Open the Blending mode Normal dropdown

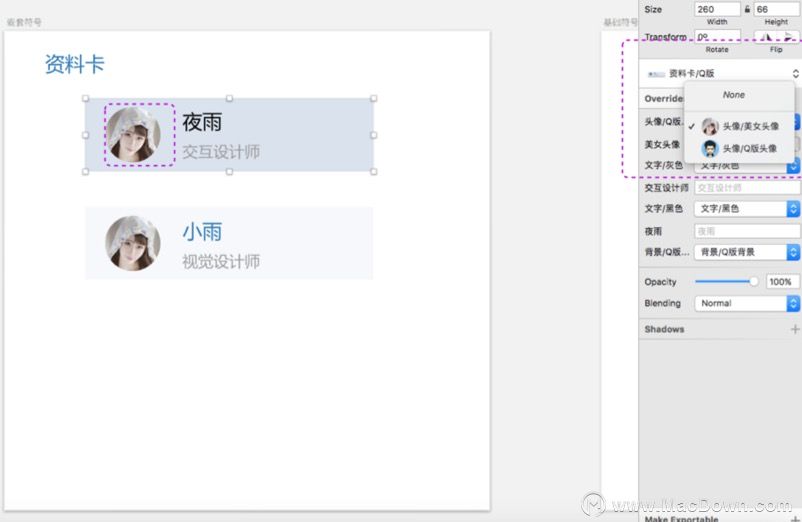[x=747, y=303]
